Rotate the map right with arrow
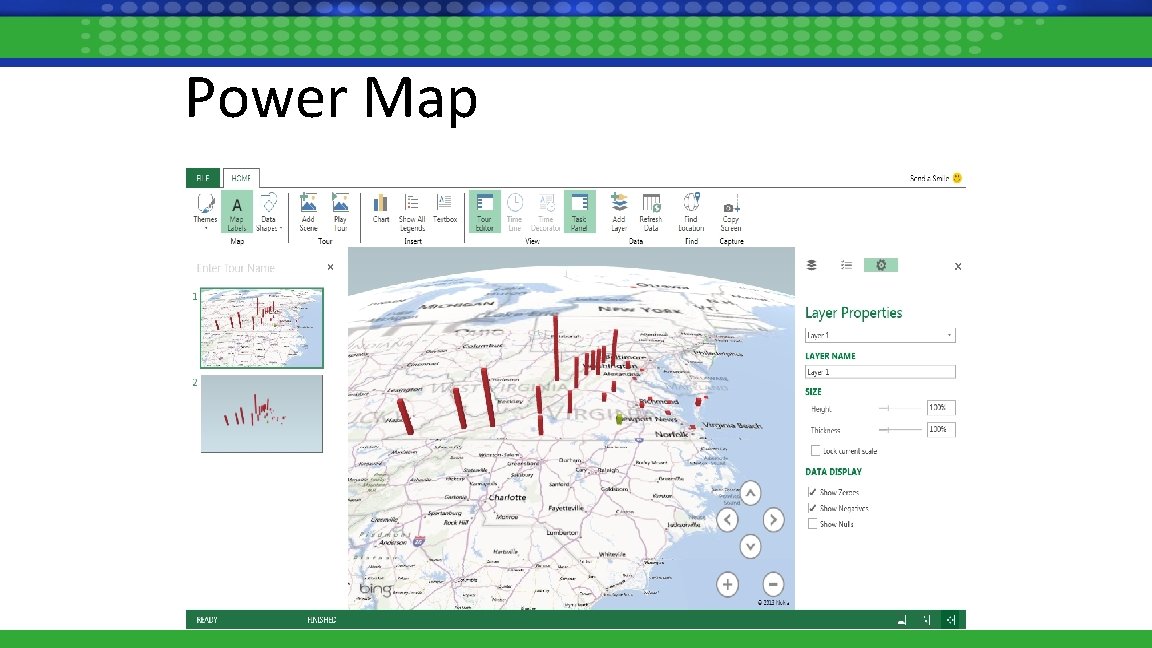Viewport: 1152px width, 648px height. pyautogui.click(x=773, y=520)
